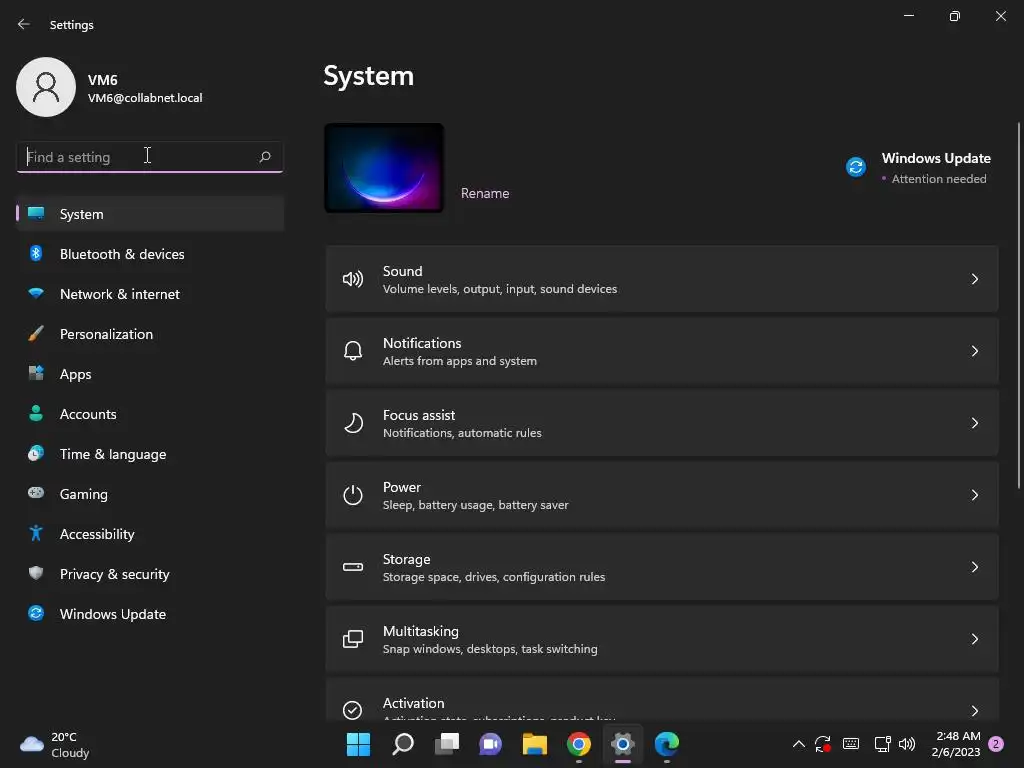Expand the Storage row chevron
This screenshot has width=1024, height=768.
click(x=974, y=567)
